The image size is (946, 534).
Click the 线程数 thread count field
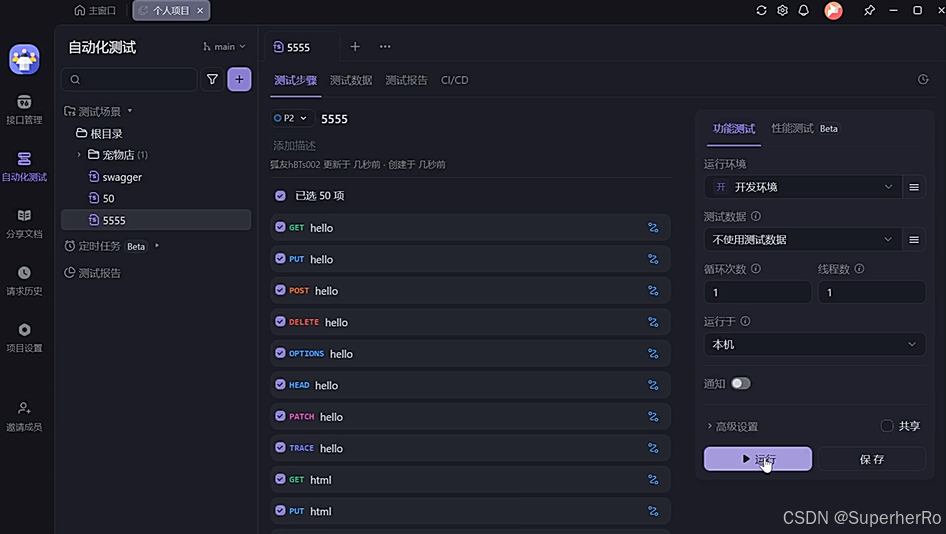tap(871, 292)
